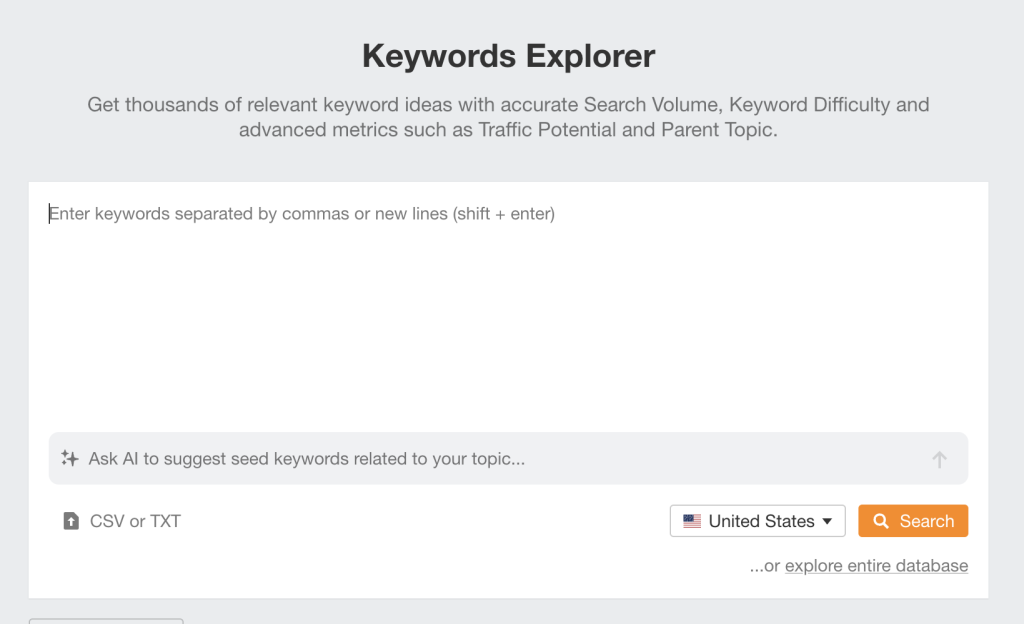The image size is (1024, 624).
Task: Click the 'Keywords Explorer' page heading
Action: pos(508,56)
